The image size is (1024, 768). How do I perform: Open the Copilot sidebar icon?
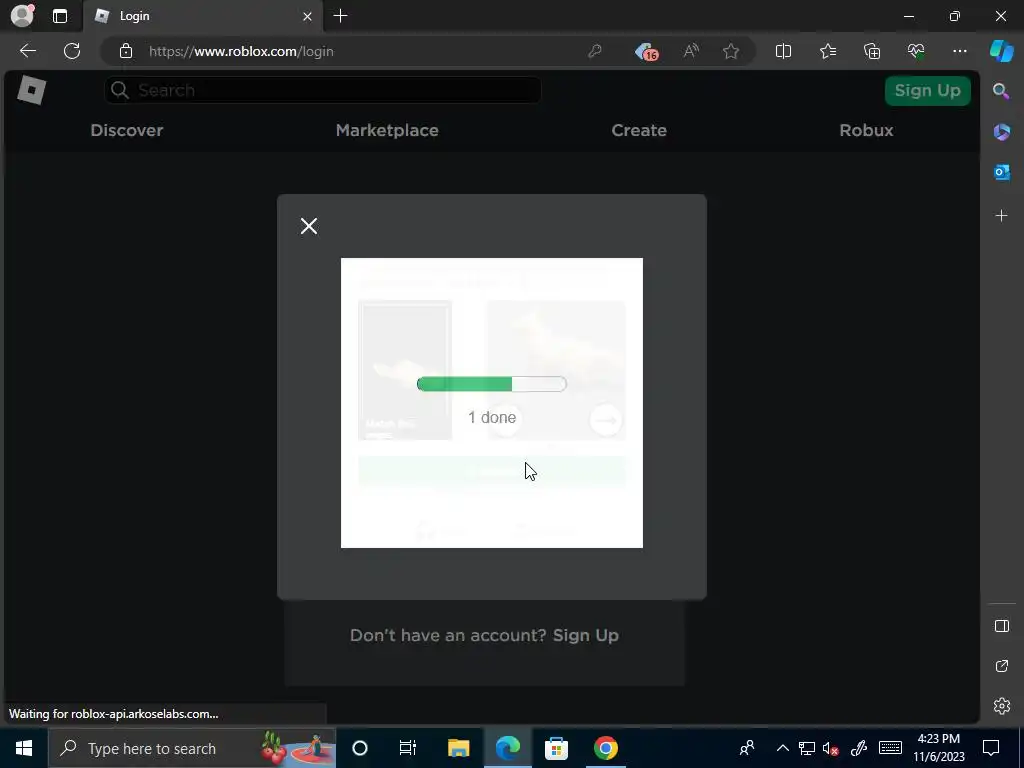tap(1002, 51)
